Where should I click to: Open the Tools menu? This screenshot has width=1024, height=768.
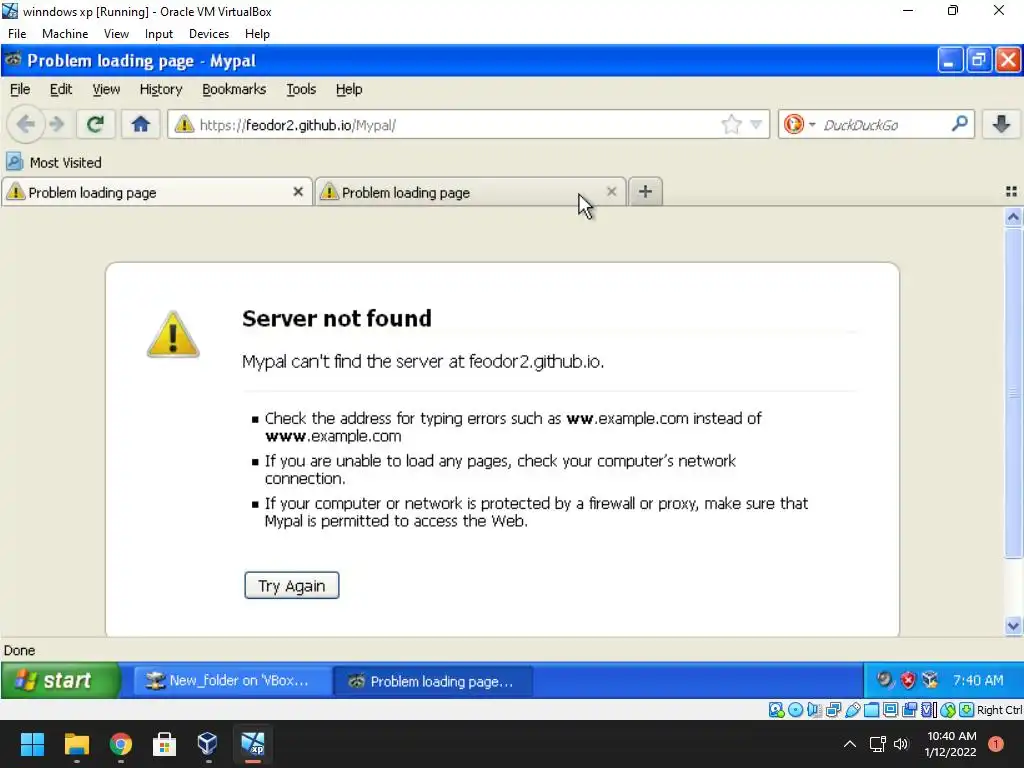coord(301,89)
